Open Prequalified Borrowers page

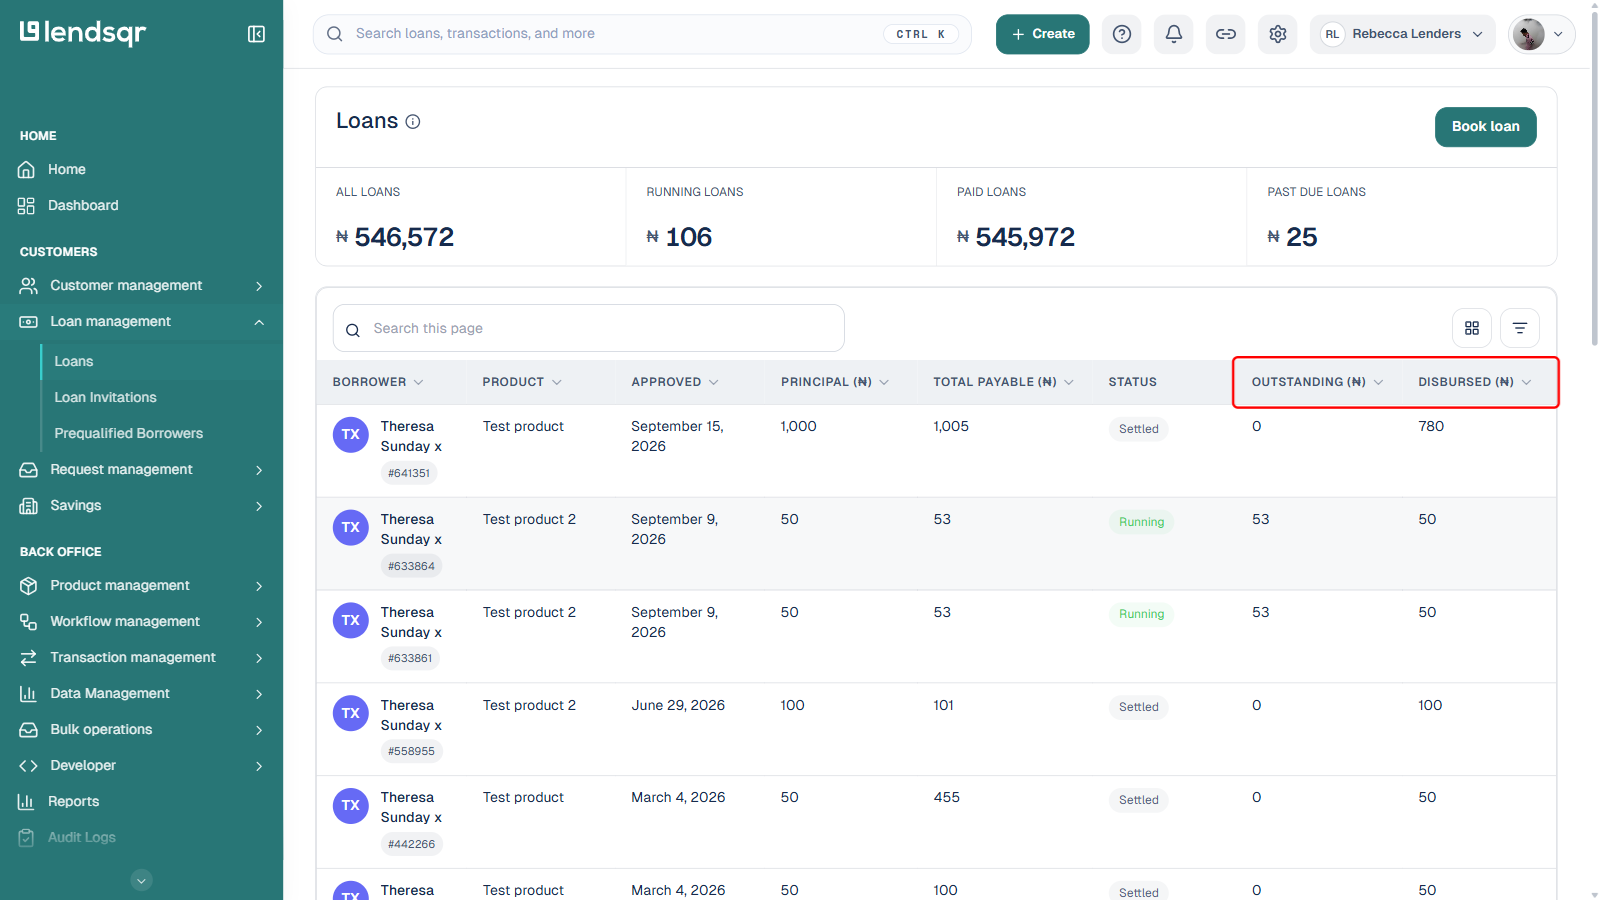tap(128, 434)
